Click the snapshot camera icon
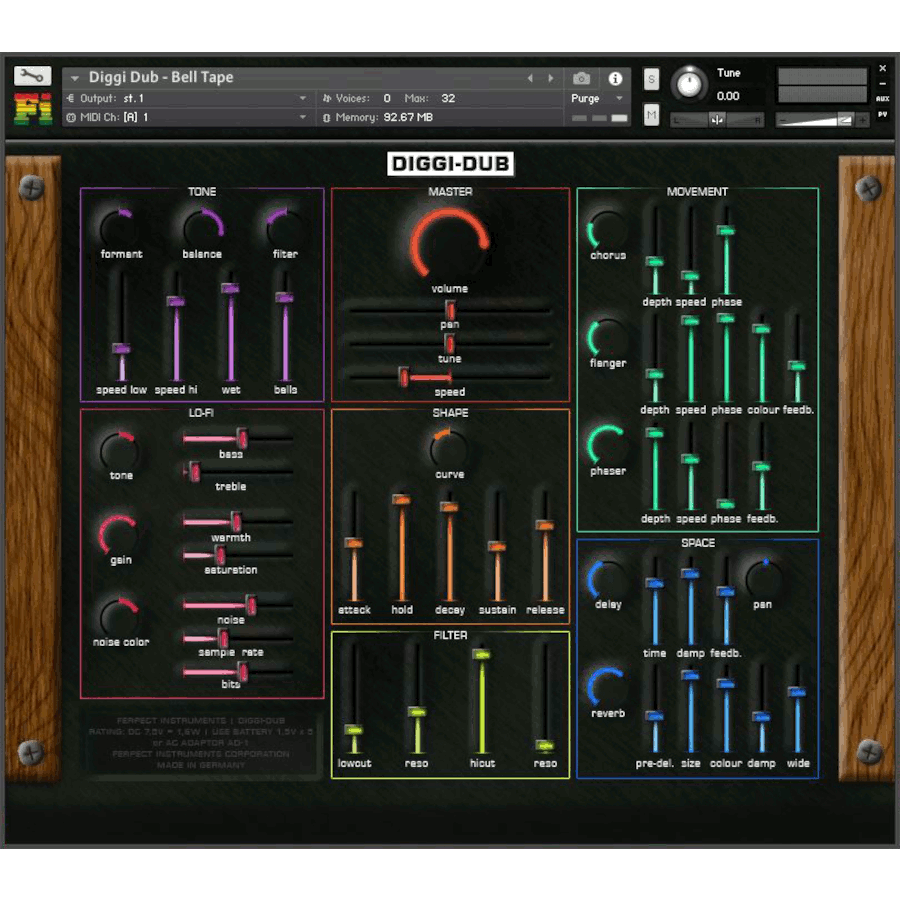900x900 pixels. click(581, 78)
